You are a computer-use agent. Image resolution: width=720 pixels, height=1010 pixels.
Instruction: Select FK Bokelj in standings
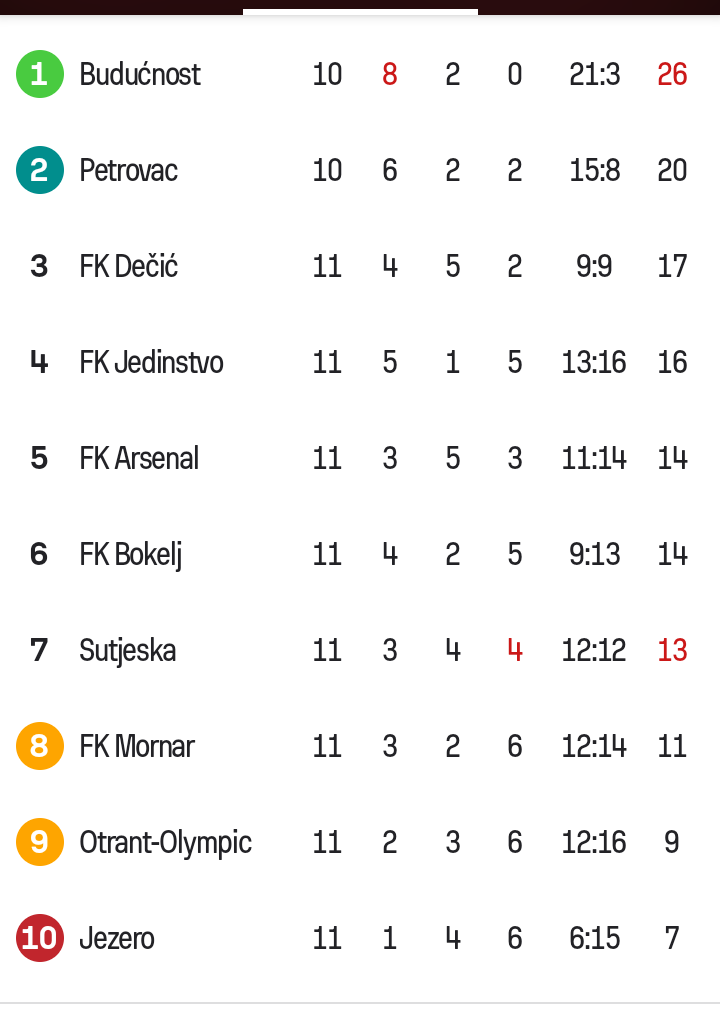pos(131,555)
